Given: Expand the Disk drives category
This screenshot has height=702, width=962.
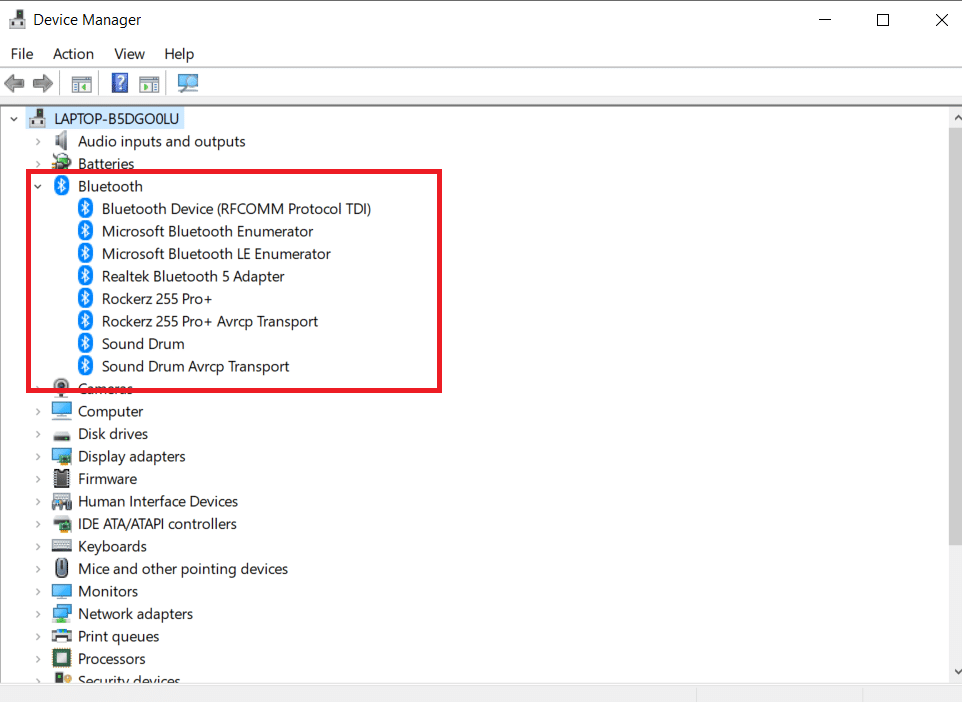Looking at the screenshot, I should [x=38, y=434].
